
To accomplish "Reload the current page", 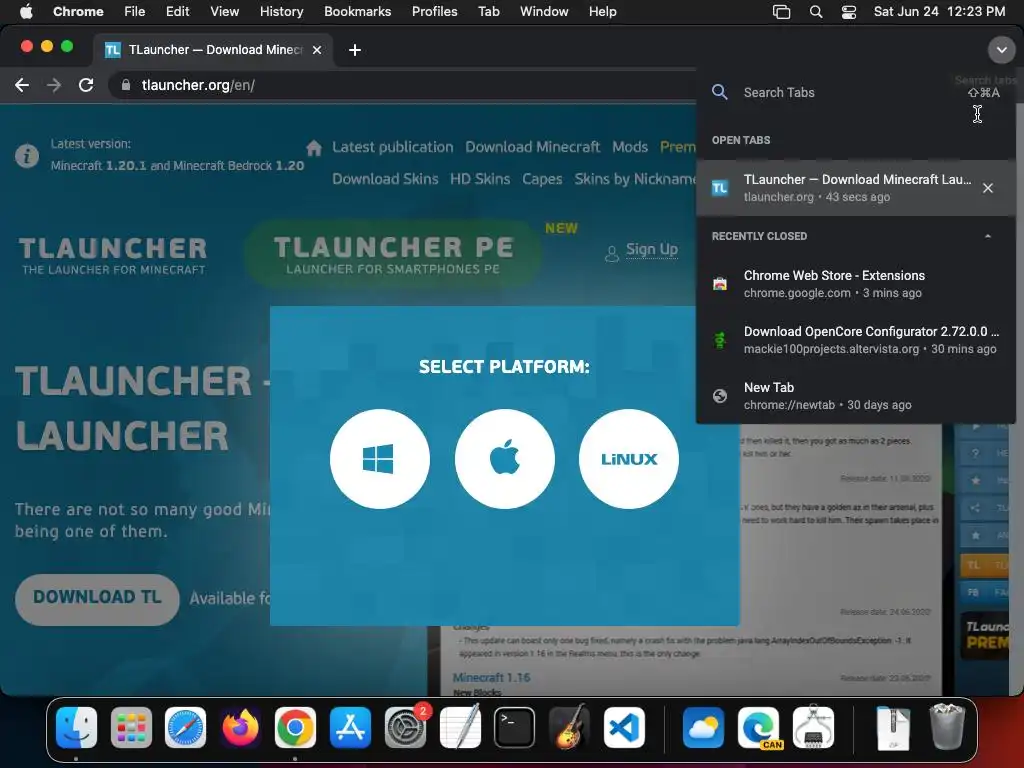I will pos(86,85).
